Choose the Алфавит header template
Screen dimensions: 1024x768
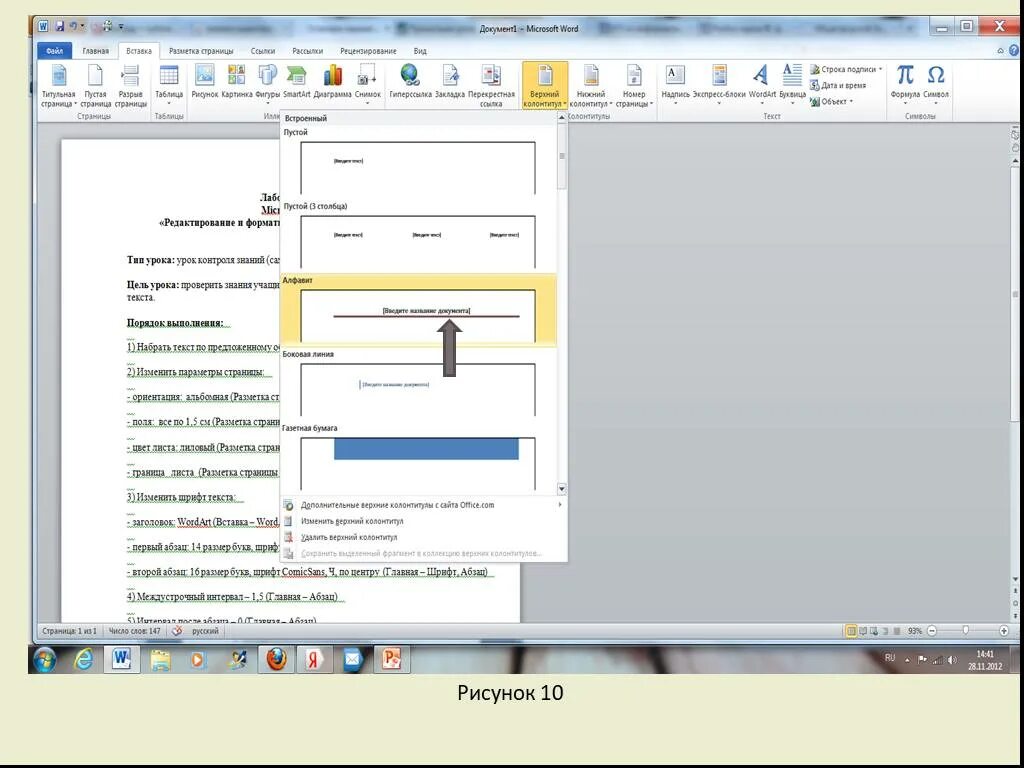pyautogui.click(x=418, y=310)
